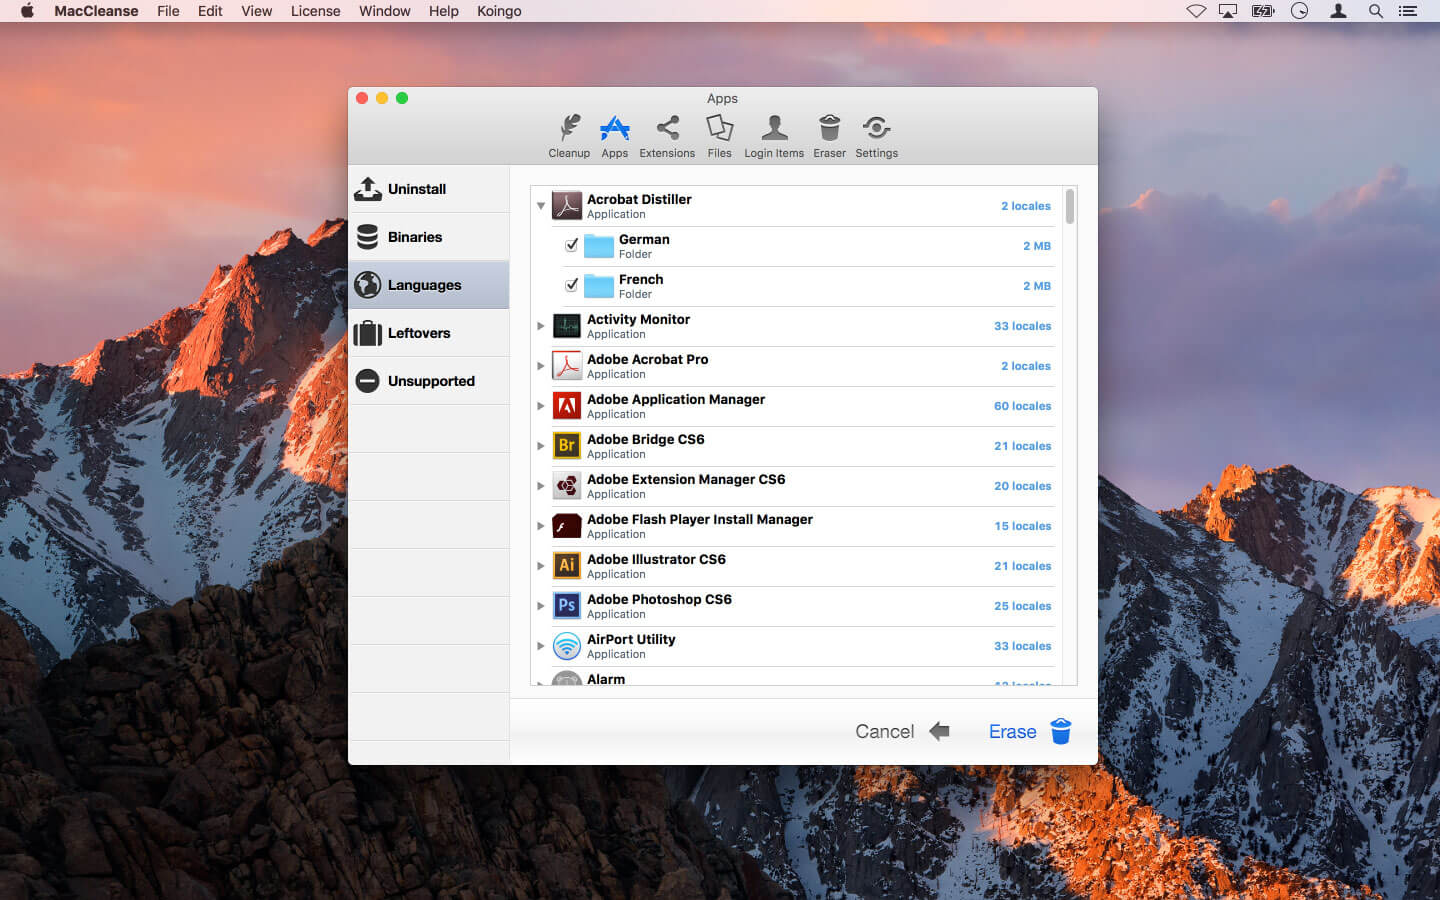Open the Files toolbar section
The width and height of the screenshot is (1440, 900).
point(720,136)
